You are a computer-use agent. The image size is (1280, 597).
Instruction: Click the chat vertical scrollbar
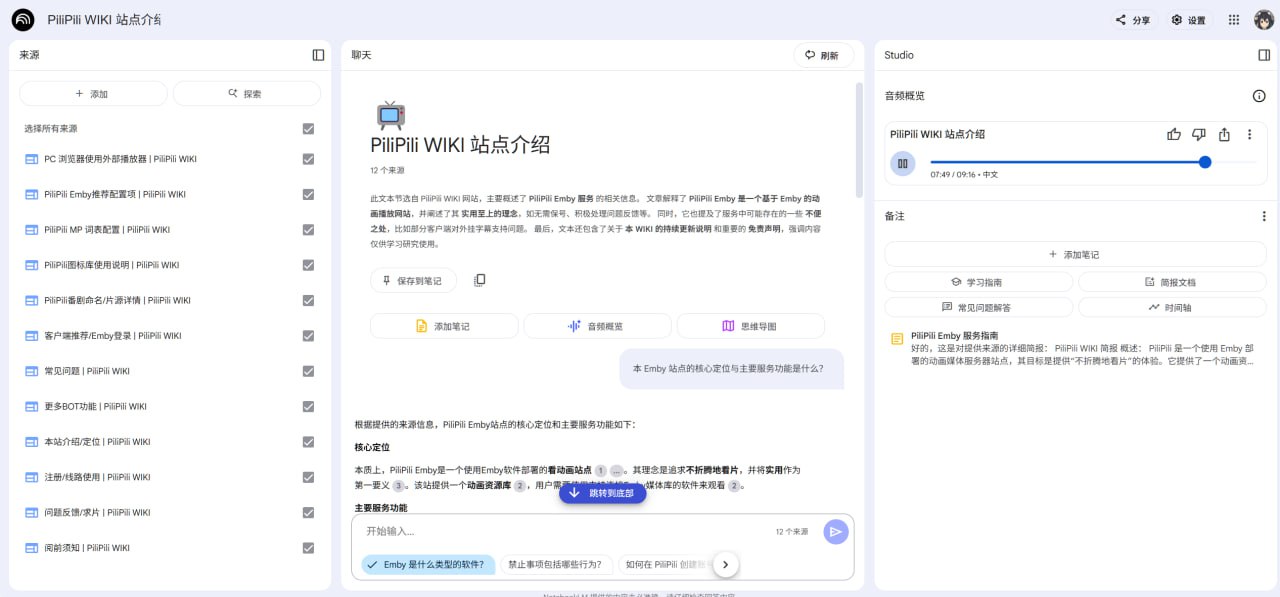[x=859, y=140]
